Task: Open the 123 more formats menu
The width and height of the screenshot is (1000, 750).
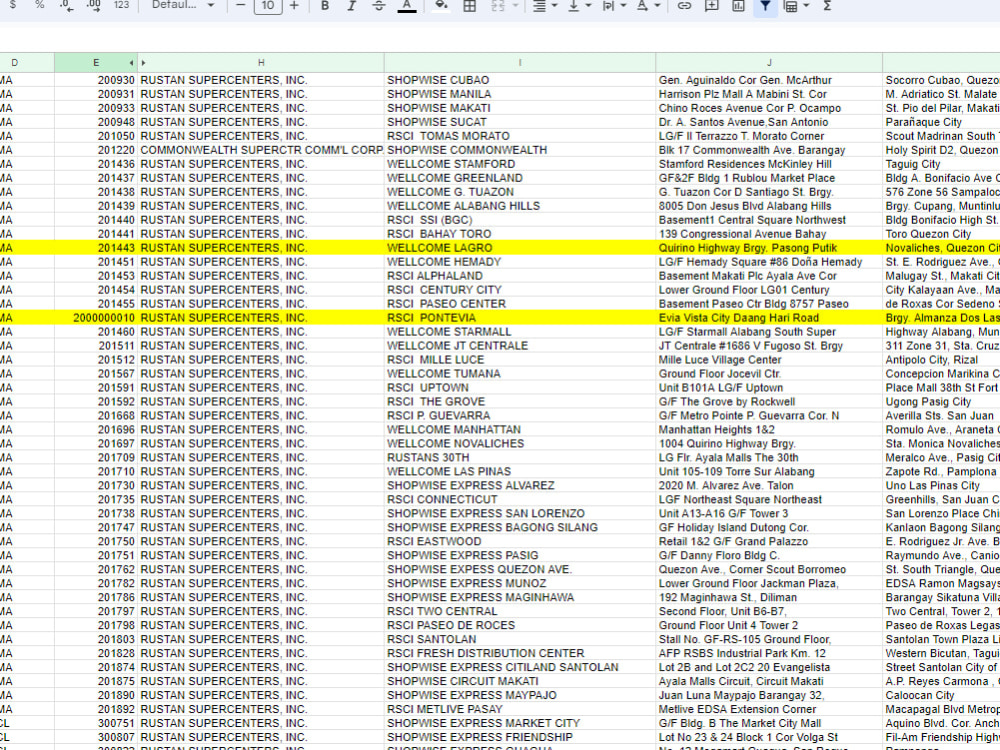Action: coord(121,5)
